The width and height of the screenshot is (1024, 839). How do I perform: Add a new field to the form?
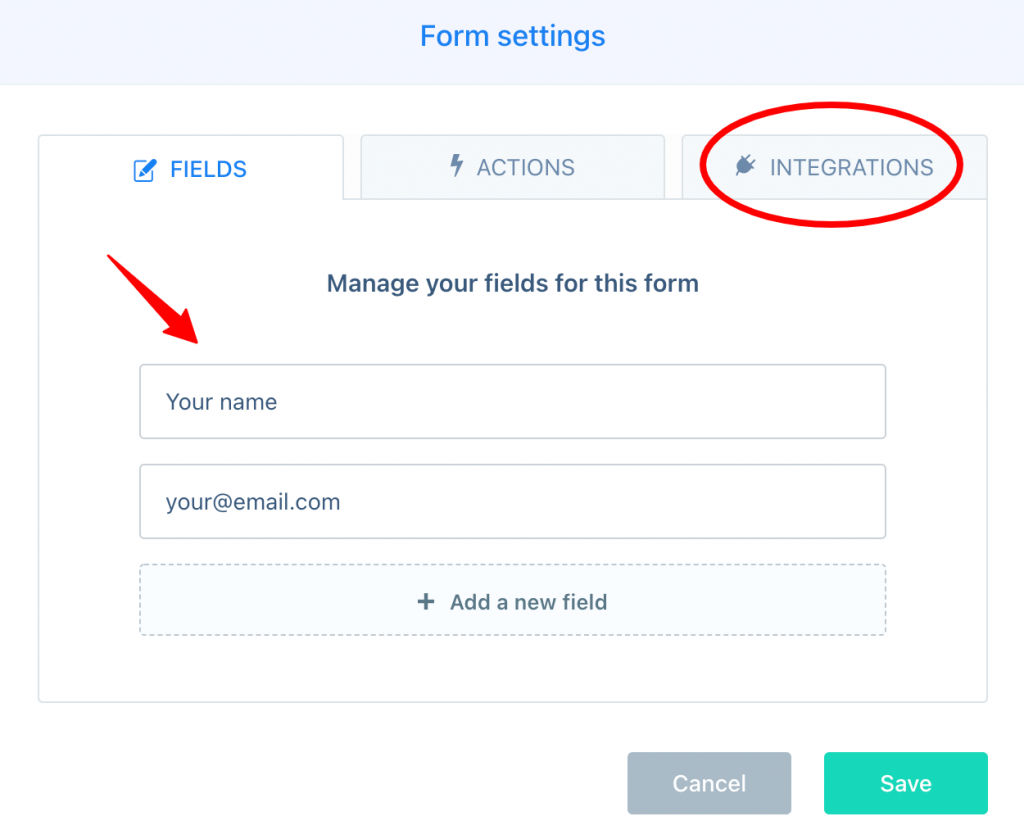click(513, 600)
